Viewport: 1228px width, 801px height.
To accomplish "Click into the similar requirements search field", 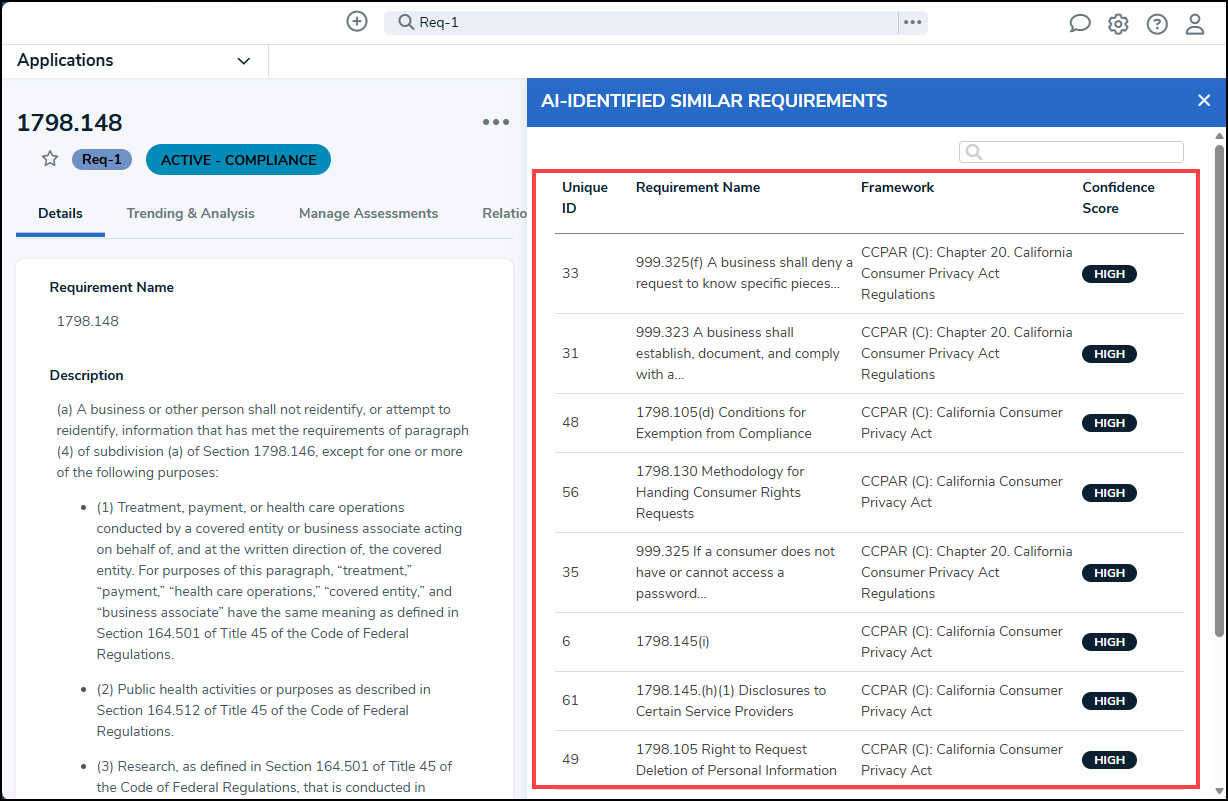I will tap(1071, 152).
